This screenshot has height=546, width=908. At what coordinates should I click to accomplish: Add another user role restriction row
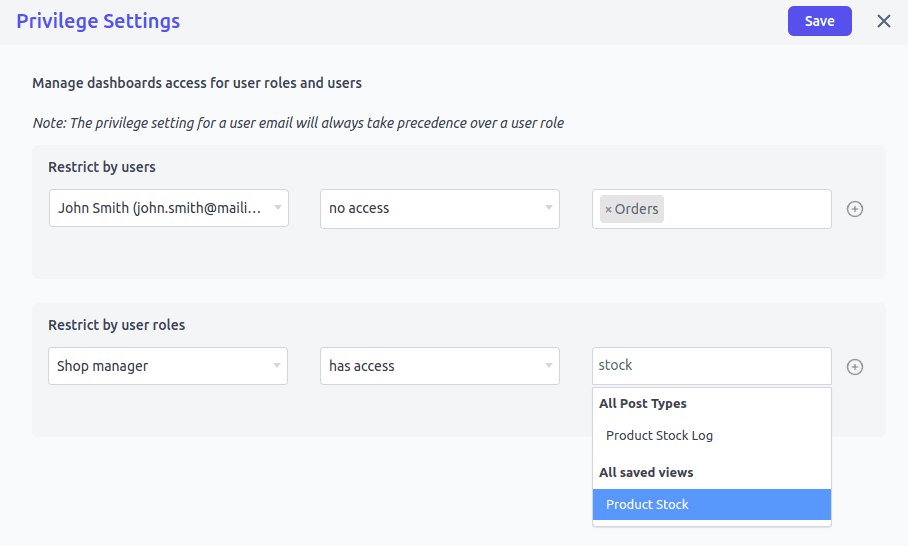[x=855, y=367]
